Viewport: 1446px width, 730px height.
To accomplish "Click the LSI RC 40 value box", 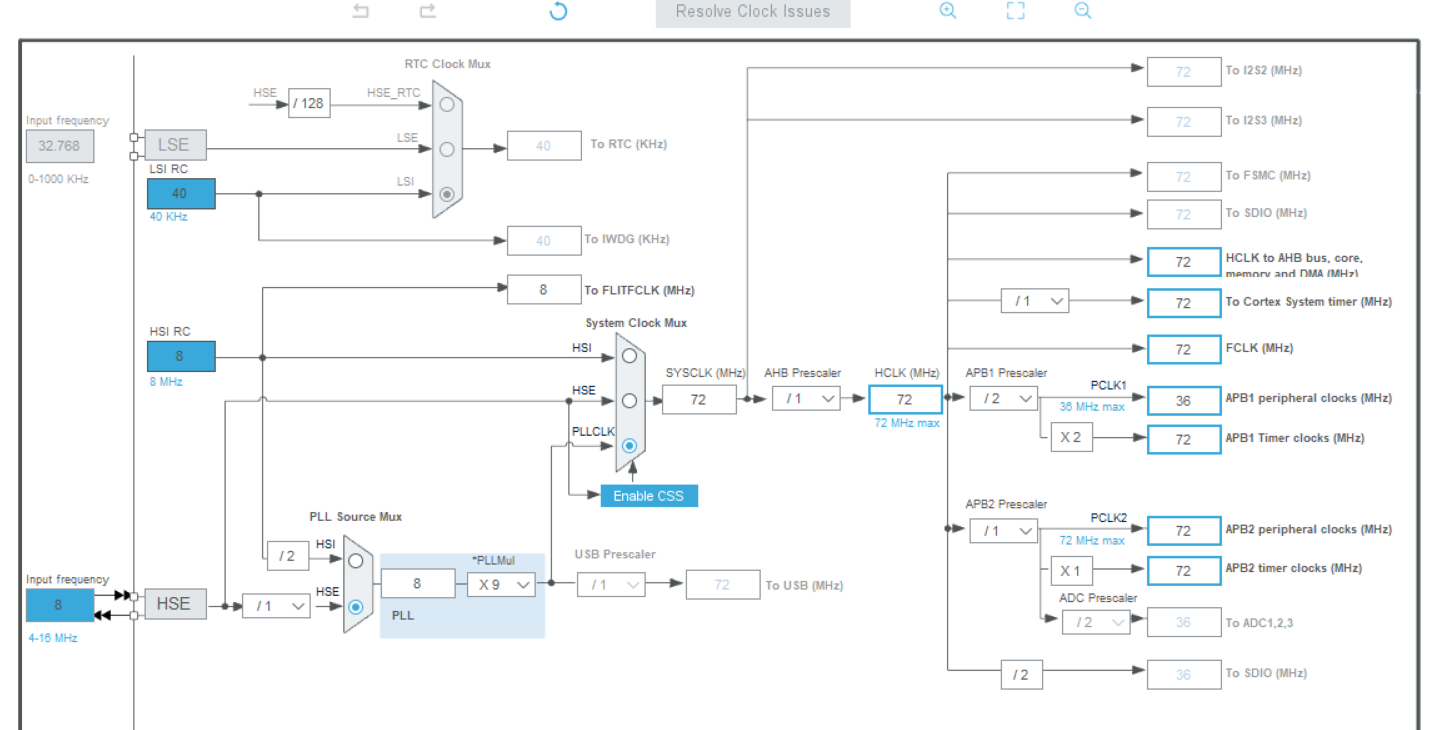I will (180, 194).
